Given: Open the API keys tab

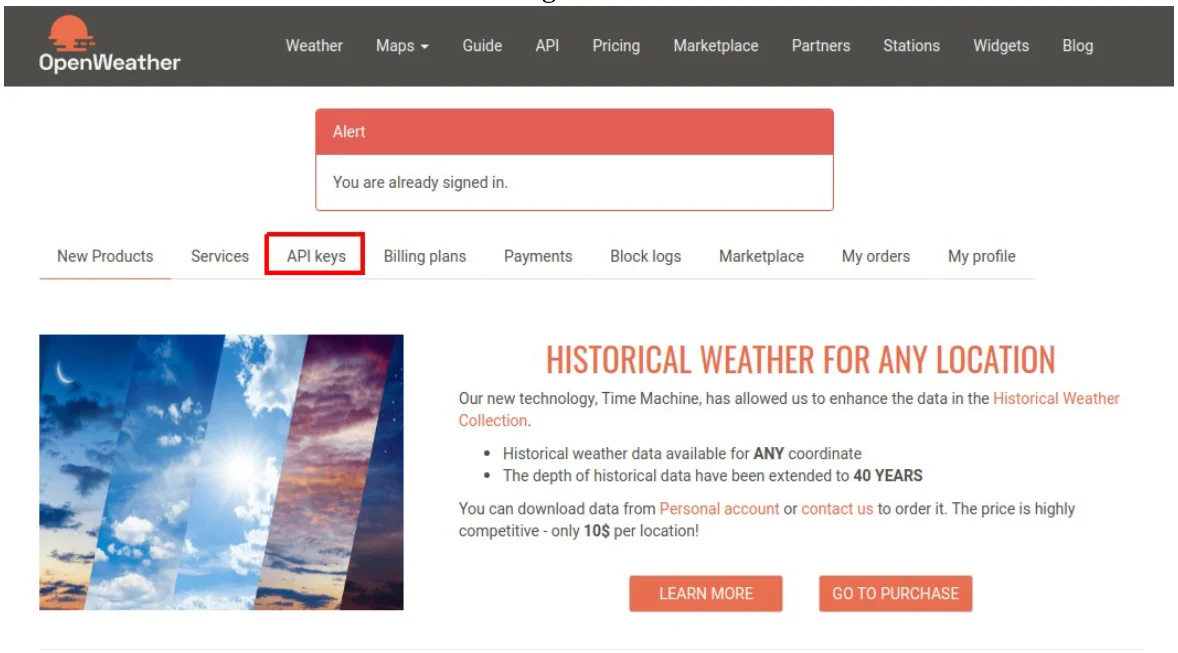Looking at the screenshot, I should click(x=316, y=256).
